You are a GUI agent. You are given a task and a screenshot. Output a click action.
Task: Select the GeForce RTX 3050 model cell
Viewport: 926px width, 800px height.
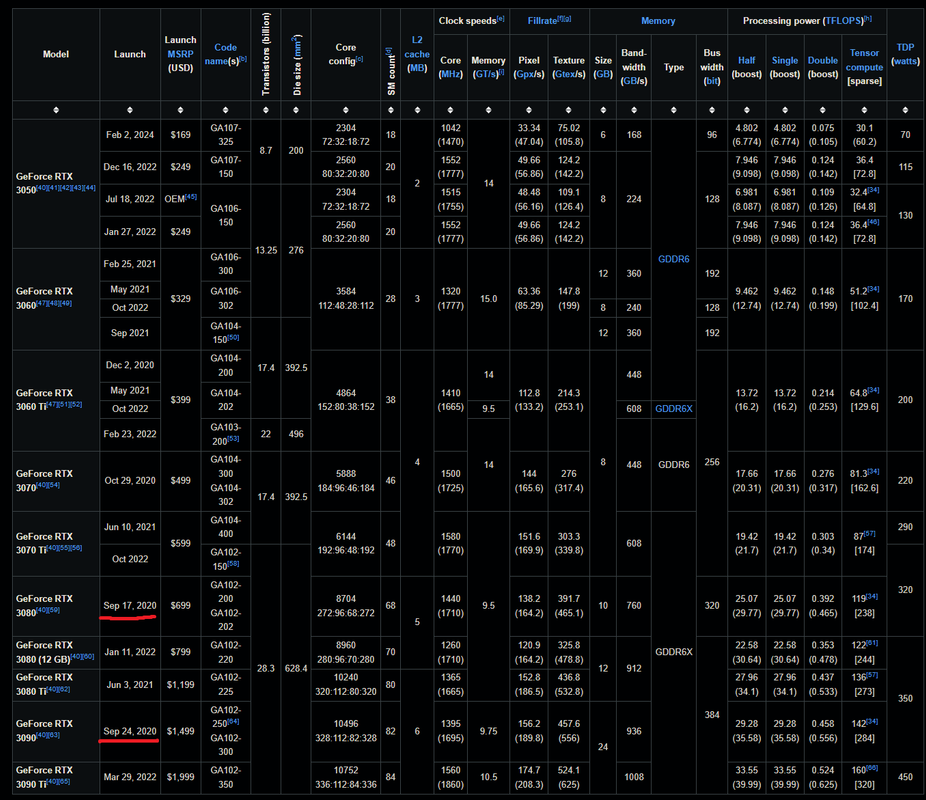tap(56, 184)
